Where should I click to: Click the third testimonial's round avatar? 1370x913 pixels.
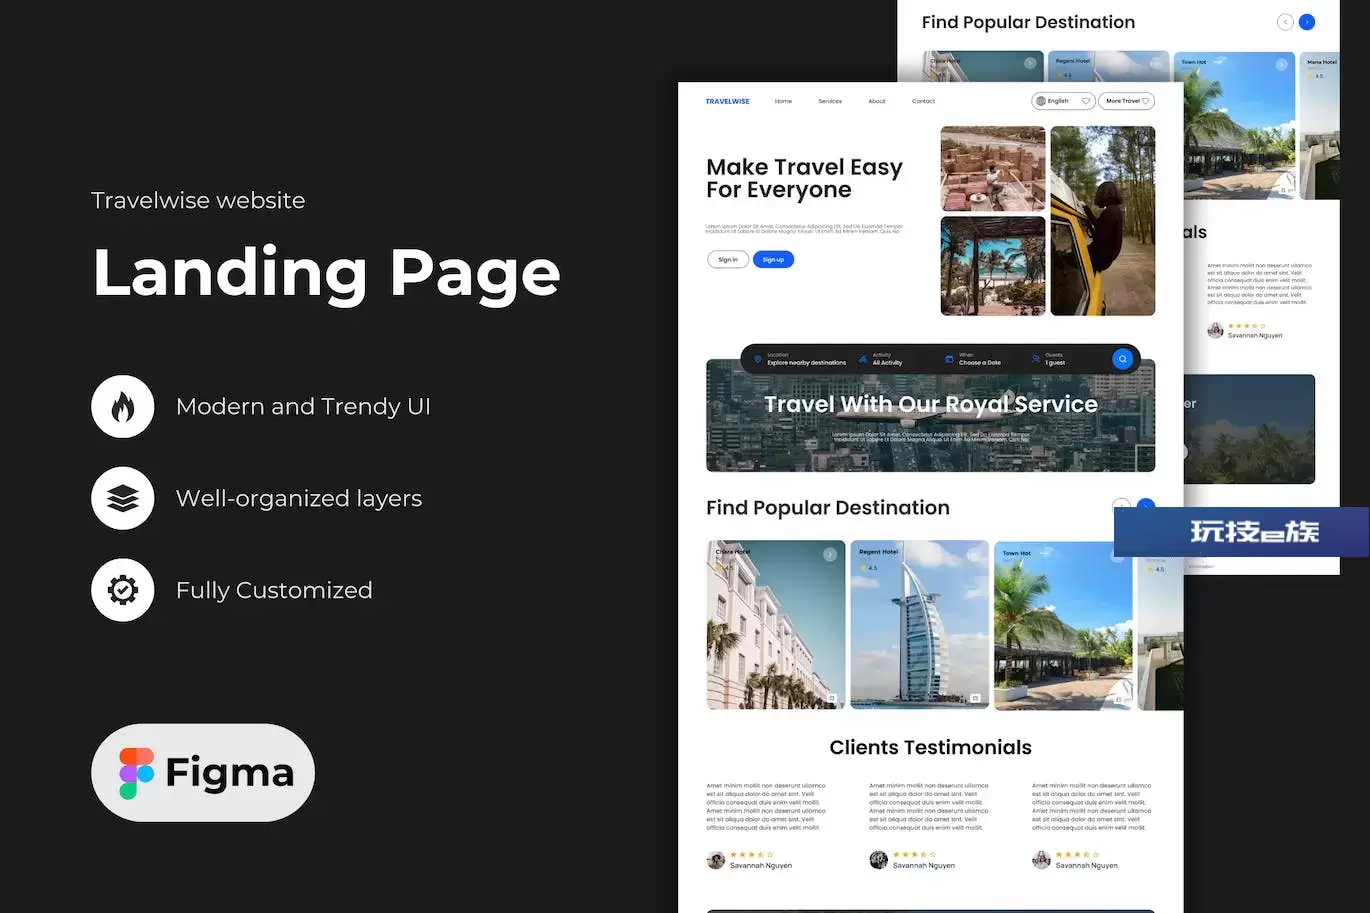coord(1041,860)
